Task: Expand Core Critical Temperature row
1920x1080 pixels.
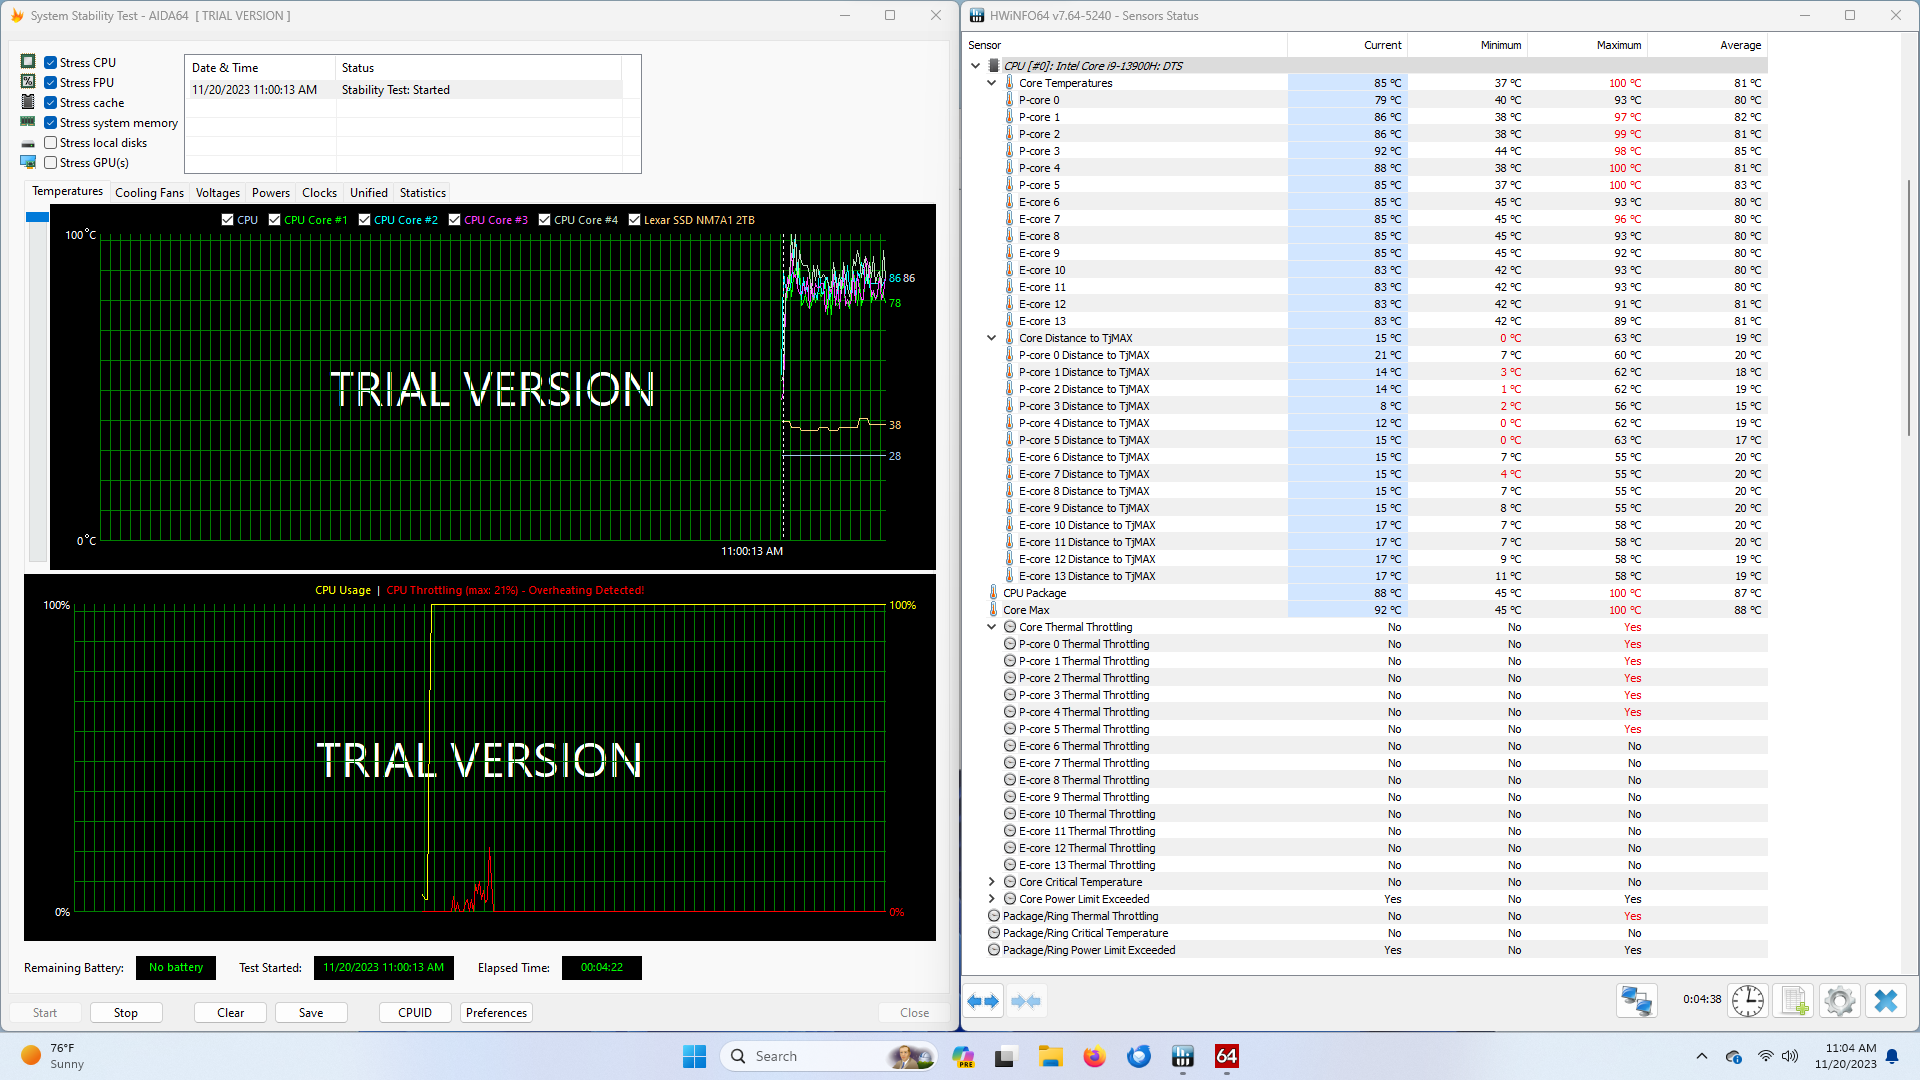Action: coord(991,882)
